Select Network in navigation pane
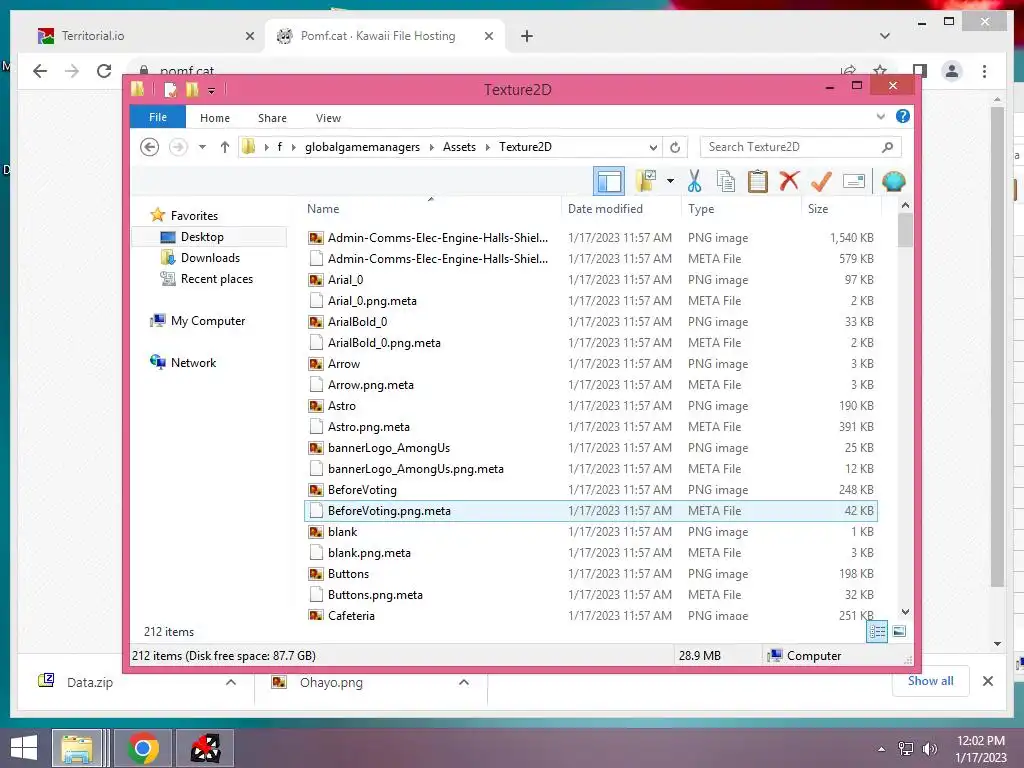This screenshot has width=1024, height=768. pos(193,362)
